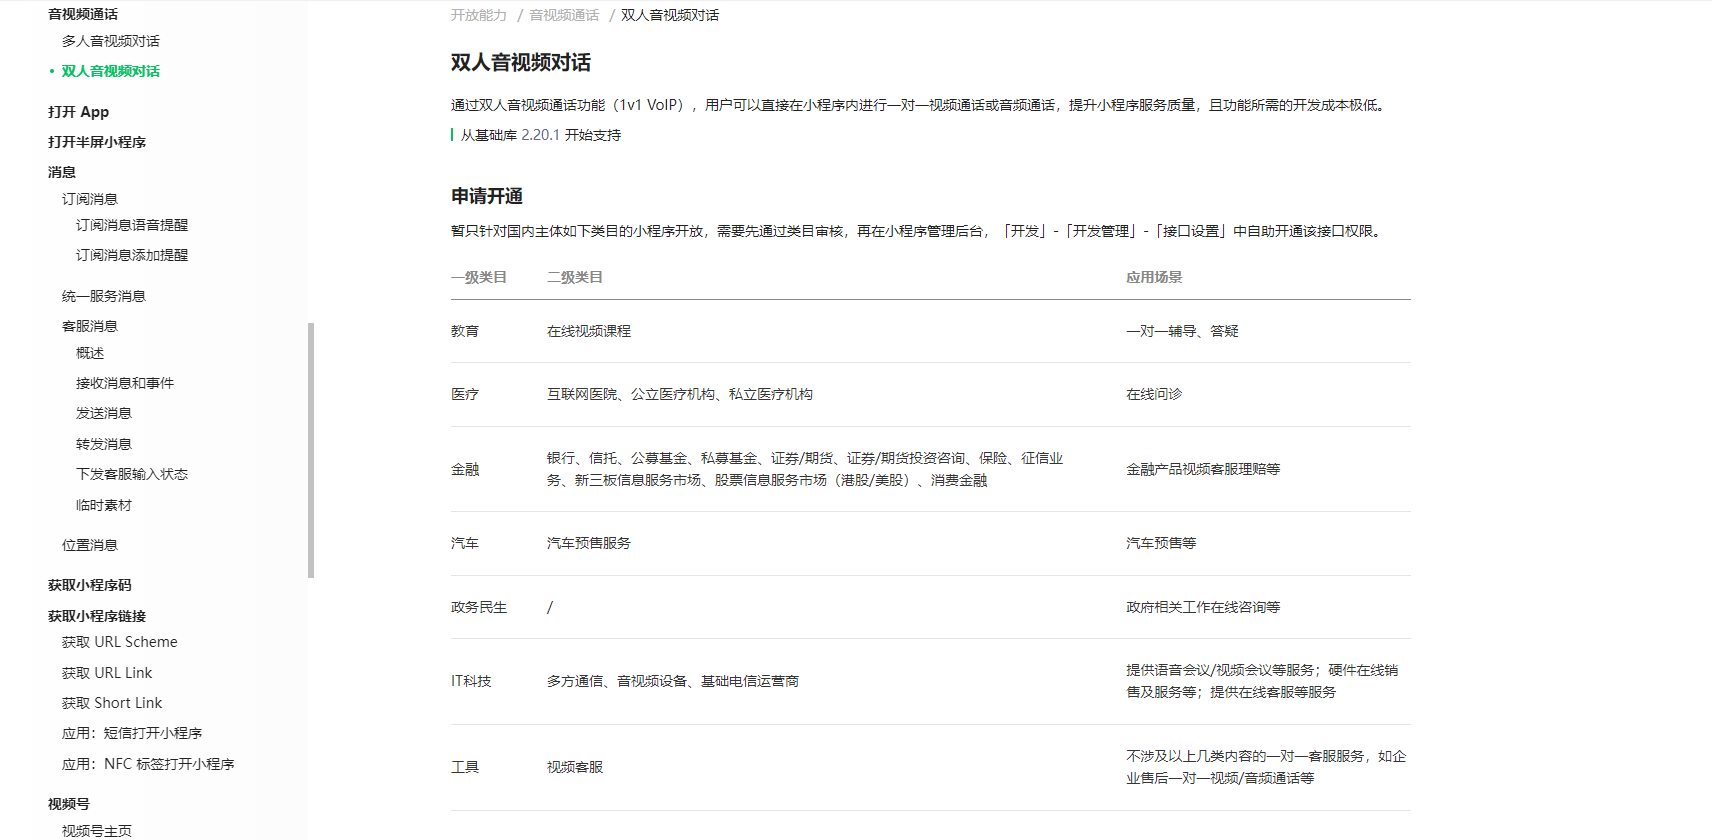Open the 消息 sidebar section

click(x=62, y=172)
